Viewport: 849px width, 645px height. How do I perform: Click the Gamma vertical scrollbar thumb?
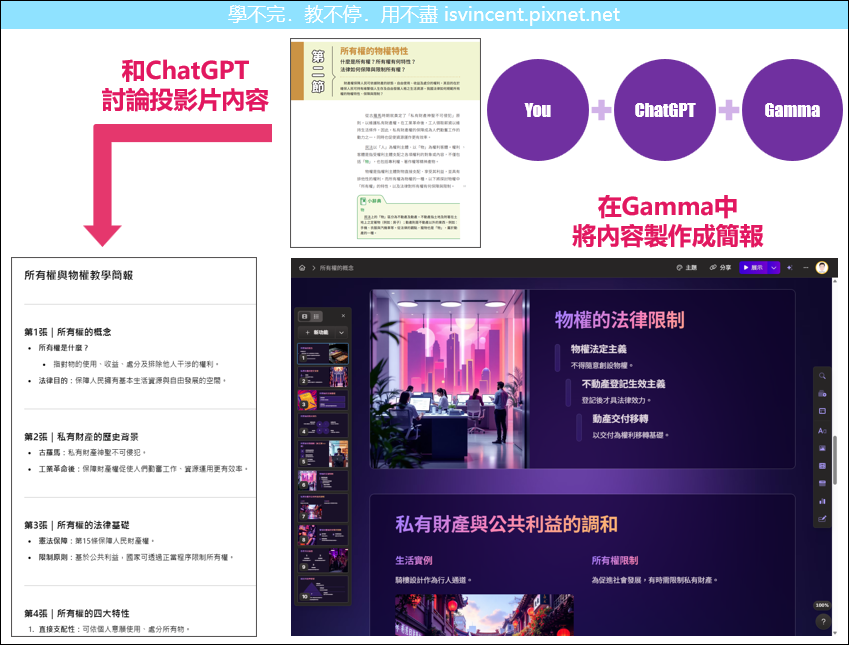835,460
